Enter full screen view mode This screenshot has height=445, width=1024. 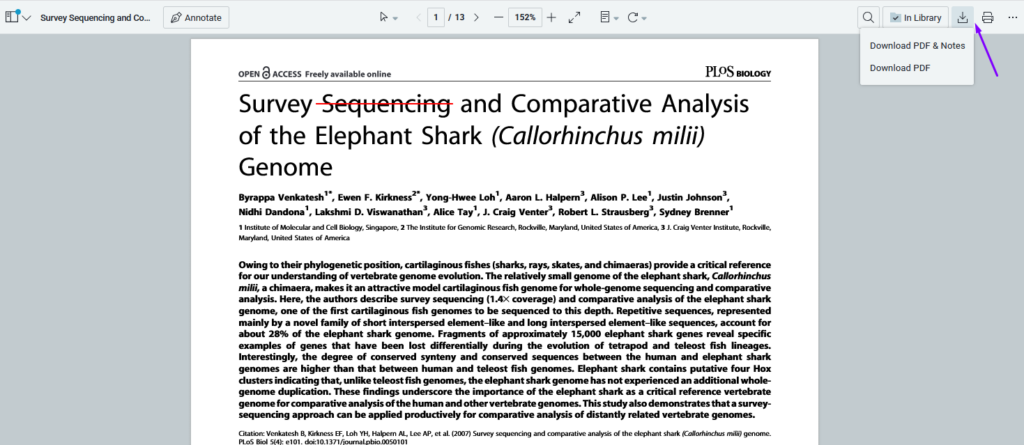pos(575,18)
